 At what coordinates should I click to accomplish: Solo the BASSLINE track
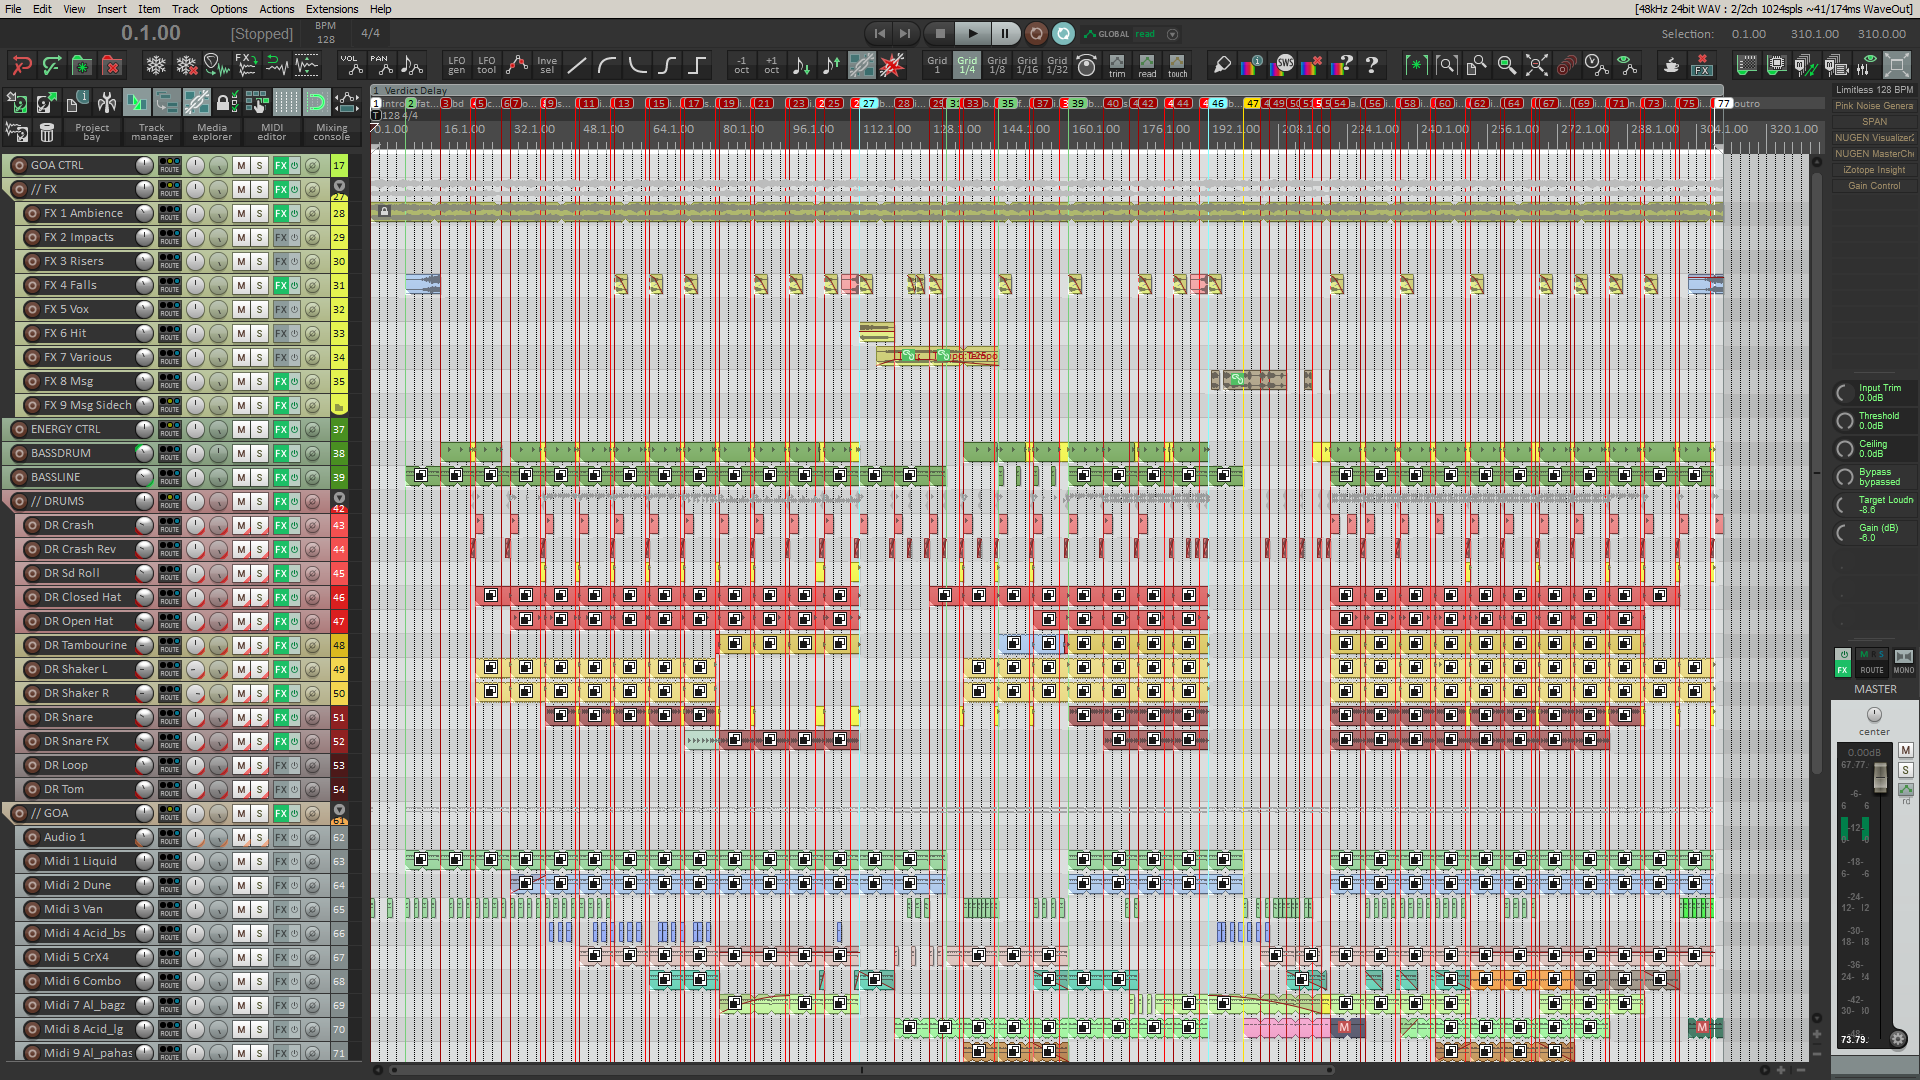(x=259, y=477)
